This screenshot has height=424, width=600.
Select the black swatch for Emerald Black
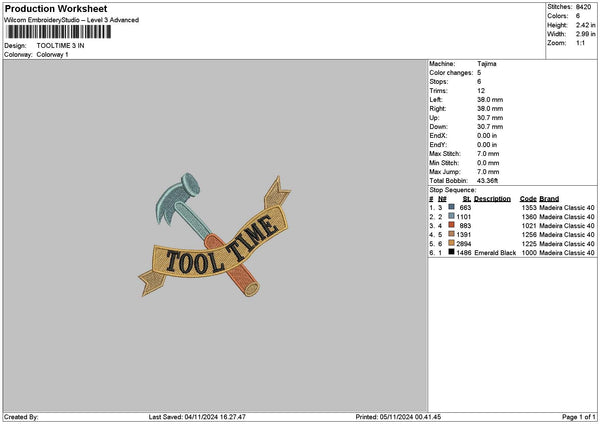click(x=452, y=252)
